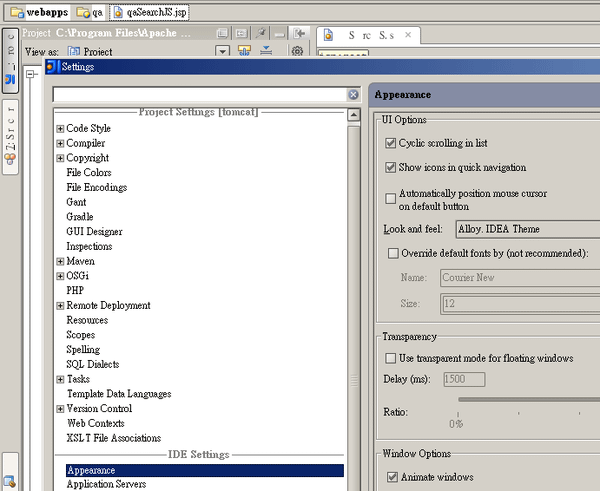Minimize the Project tool window
This screenshot has width=600, height=491.
280,34
